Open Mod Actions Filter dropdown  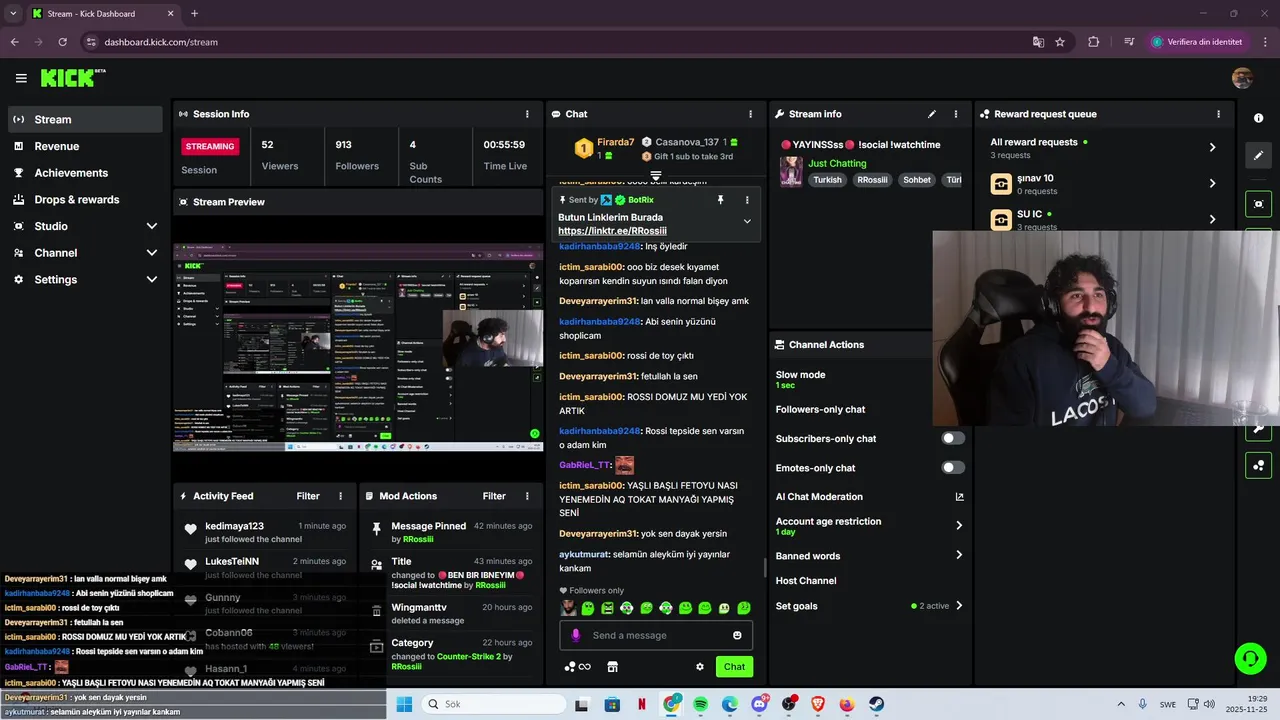[494, 496]
